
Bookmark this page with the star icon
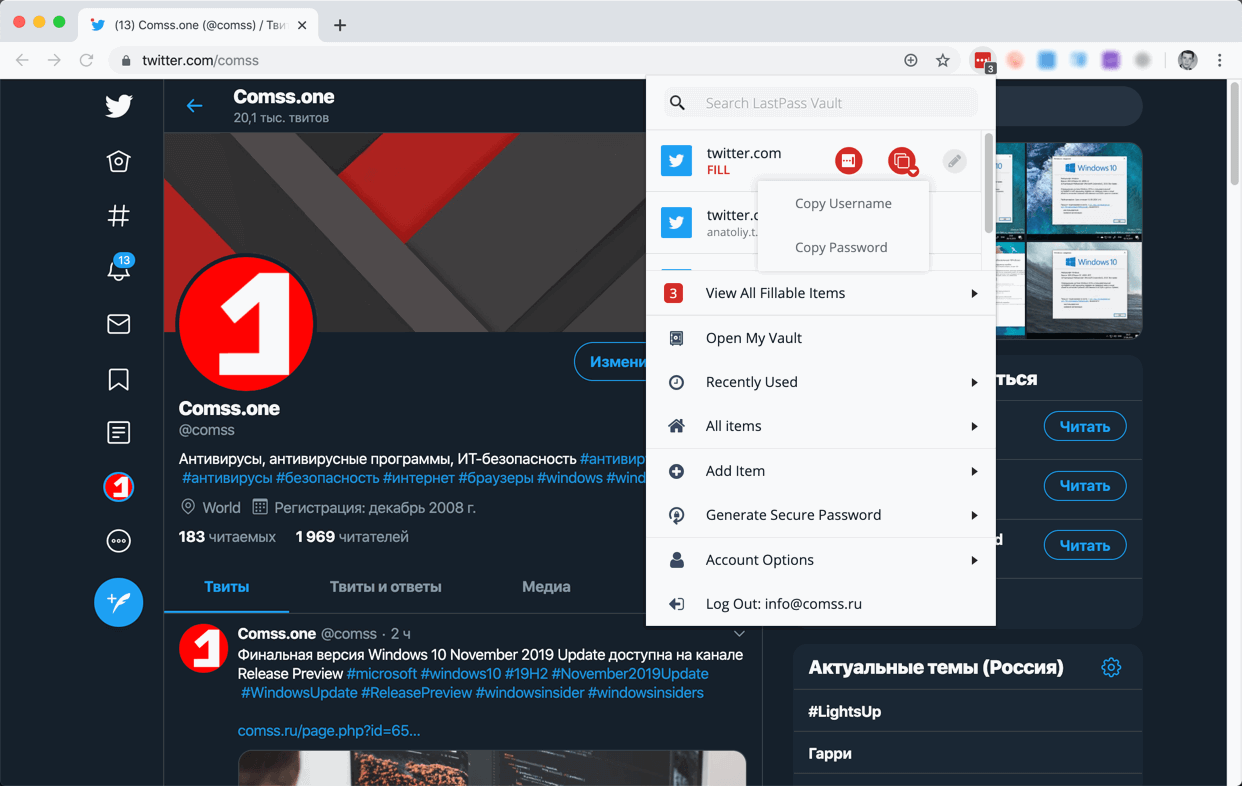pyautogui.click(x=943, y=60)
